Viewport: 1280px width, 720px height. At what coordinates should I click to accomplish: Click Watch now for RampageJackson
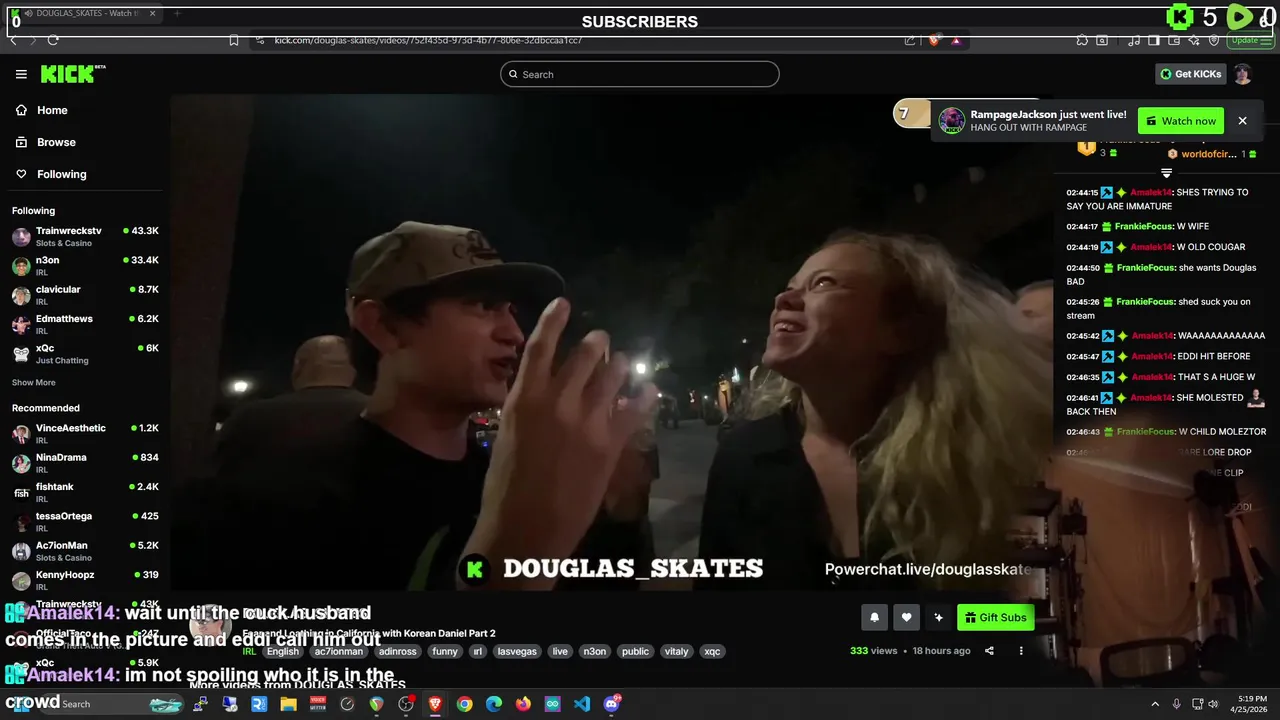click(1181, 121)
